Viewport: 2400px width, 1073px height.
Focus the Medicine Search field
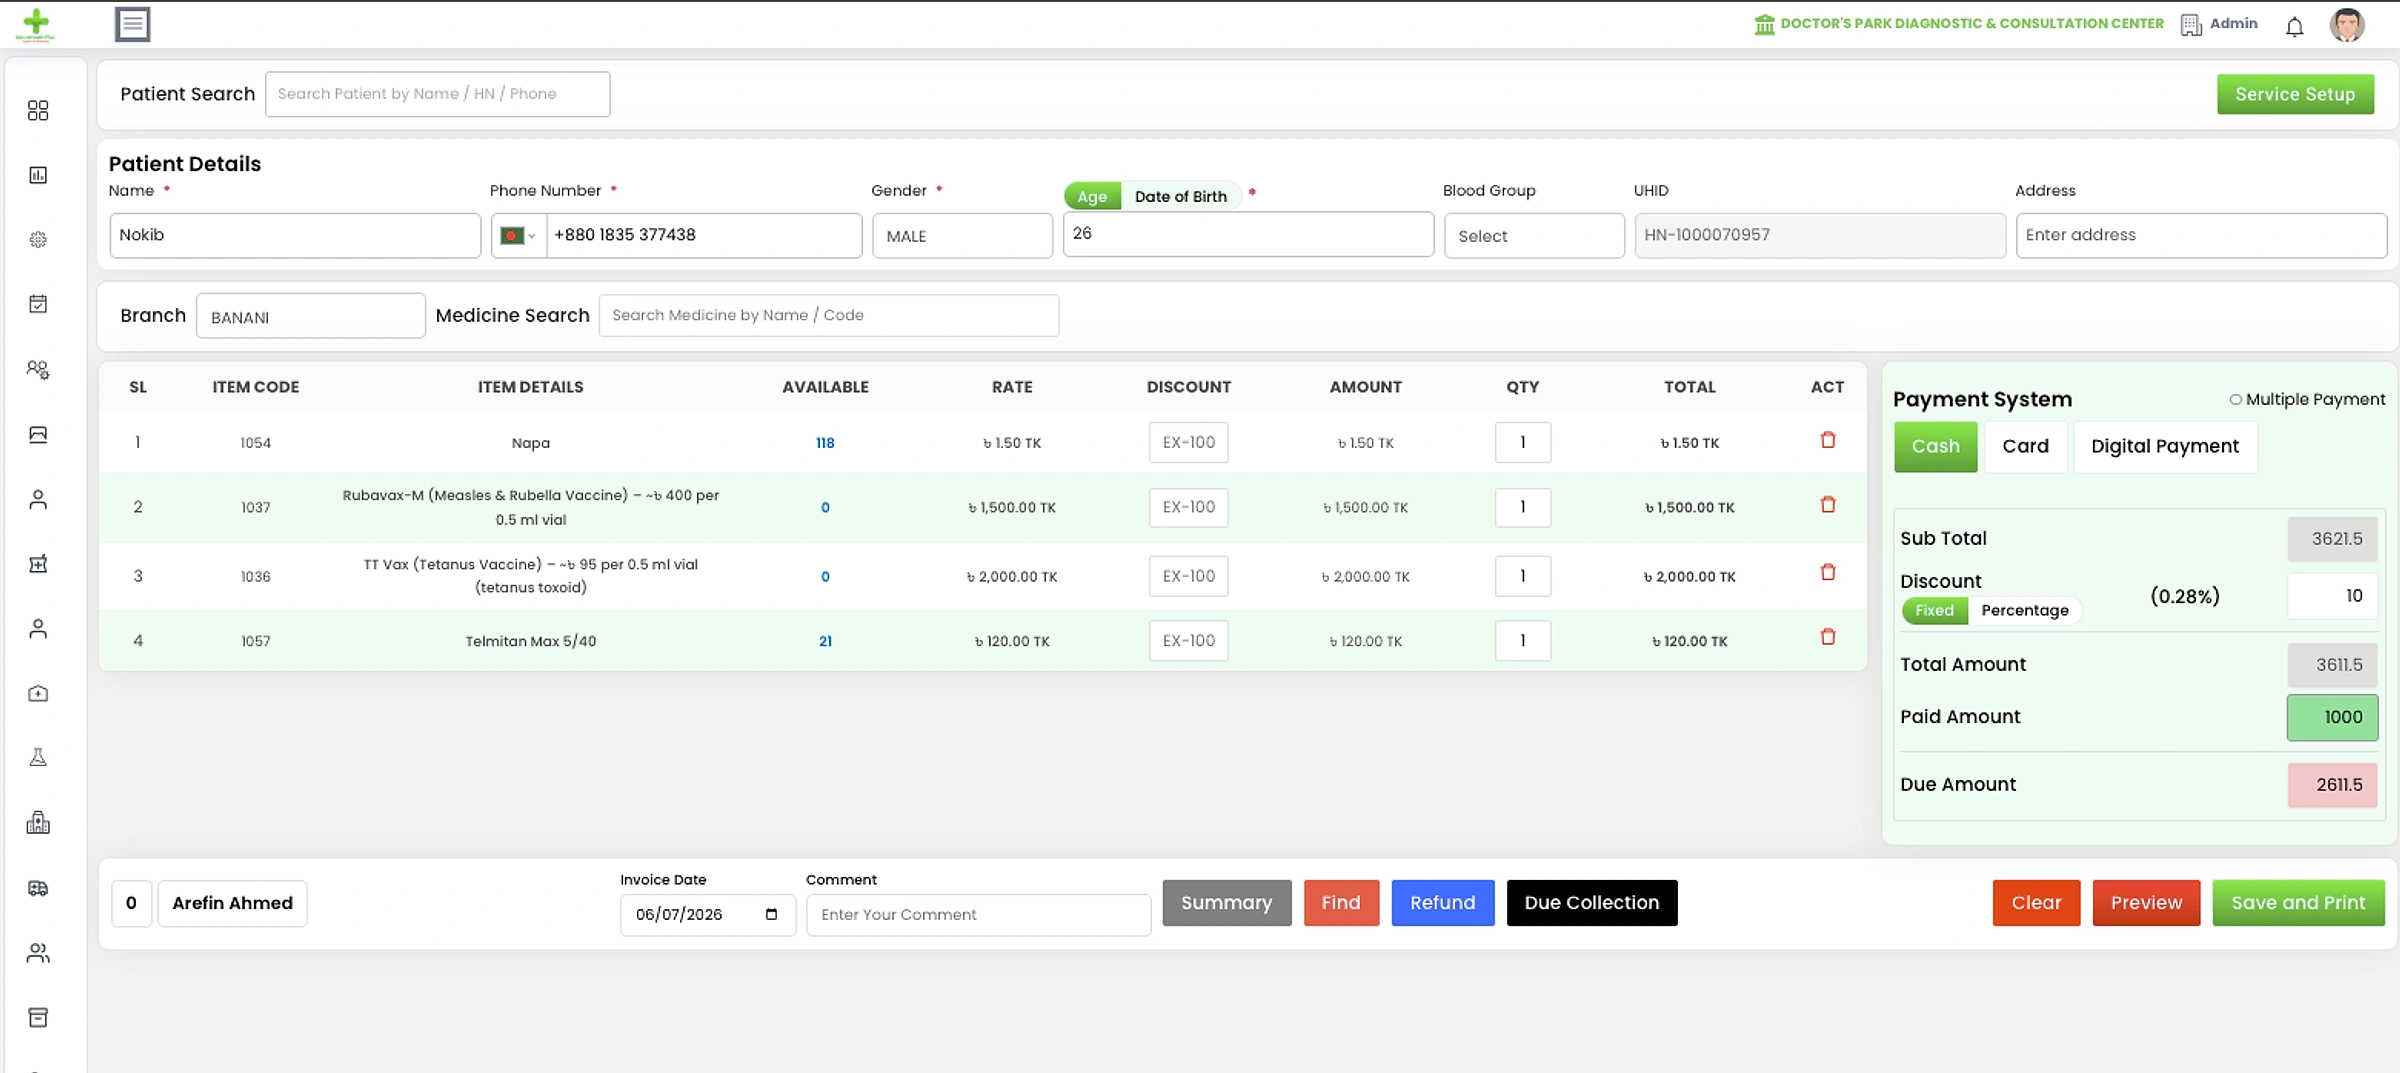point(828,315)
